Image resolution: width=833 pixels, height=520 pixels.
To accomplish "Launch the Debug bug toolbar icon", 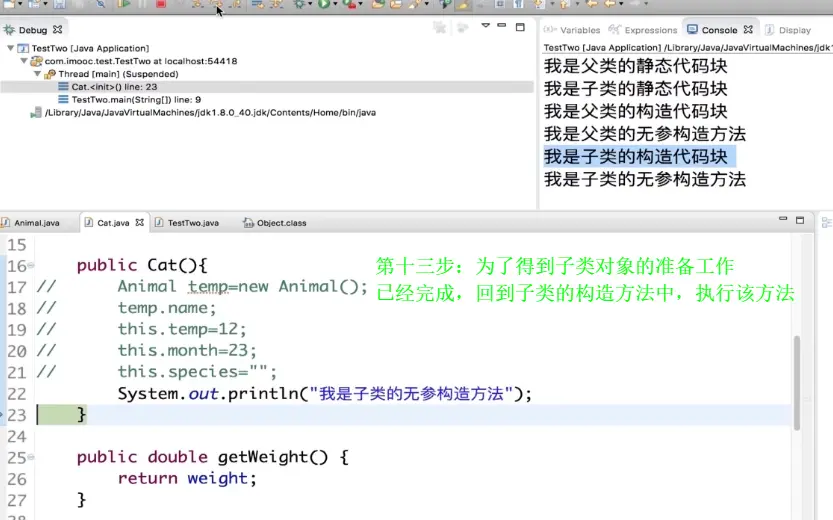I will point(300,4).
